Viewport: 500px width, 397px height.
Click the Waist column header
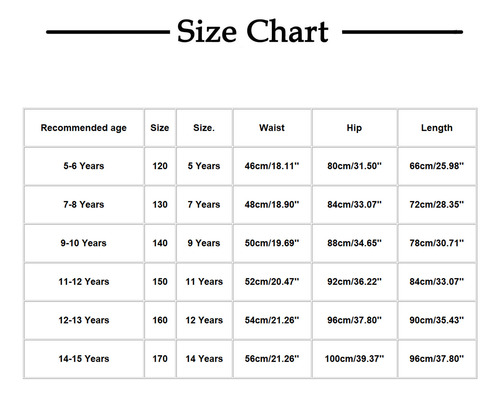(272, 128)
